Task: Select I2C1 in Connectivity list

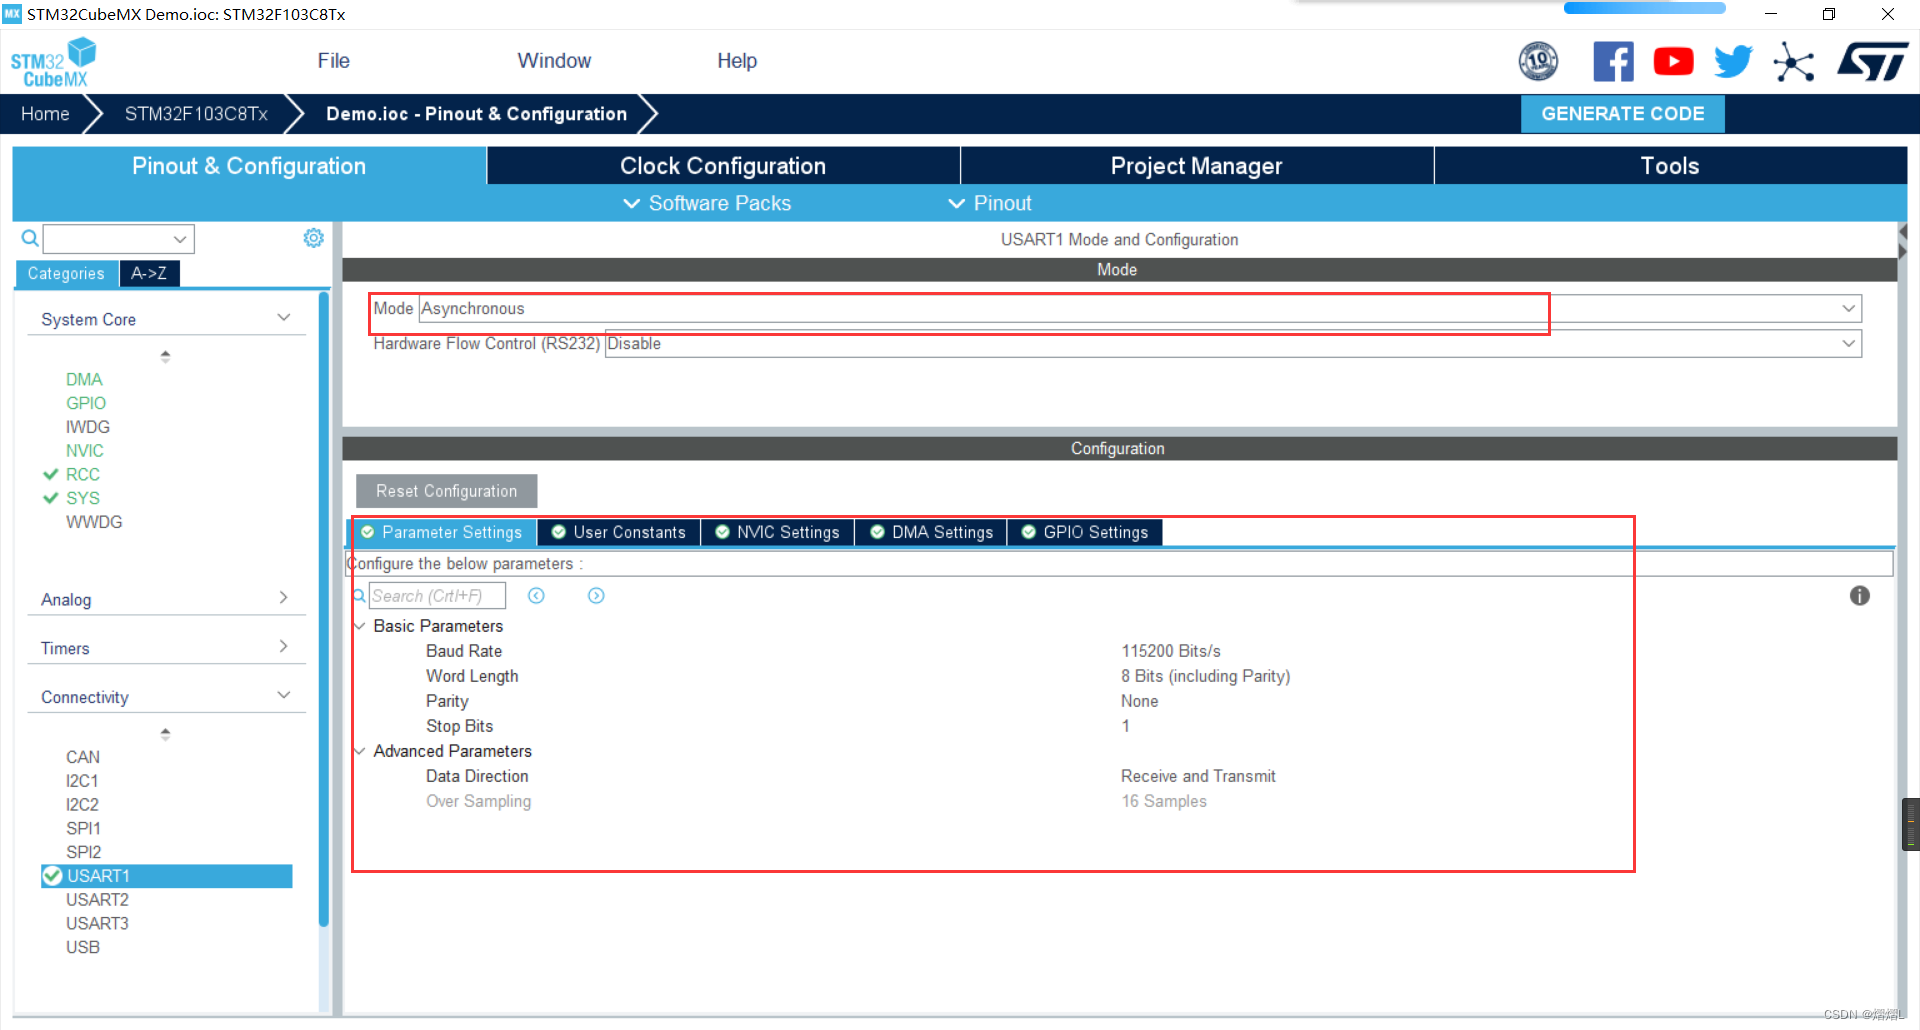Action: point(82,781)
